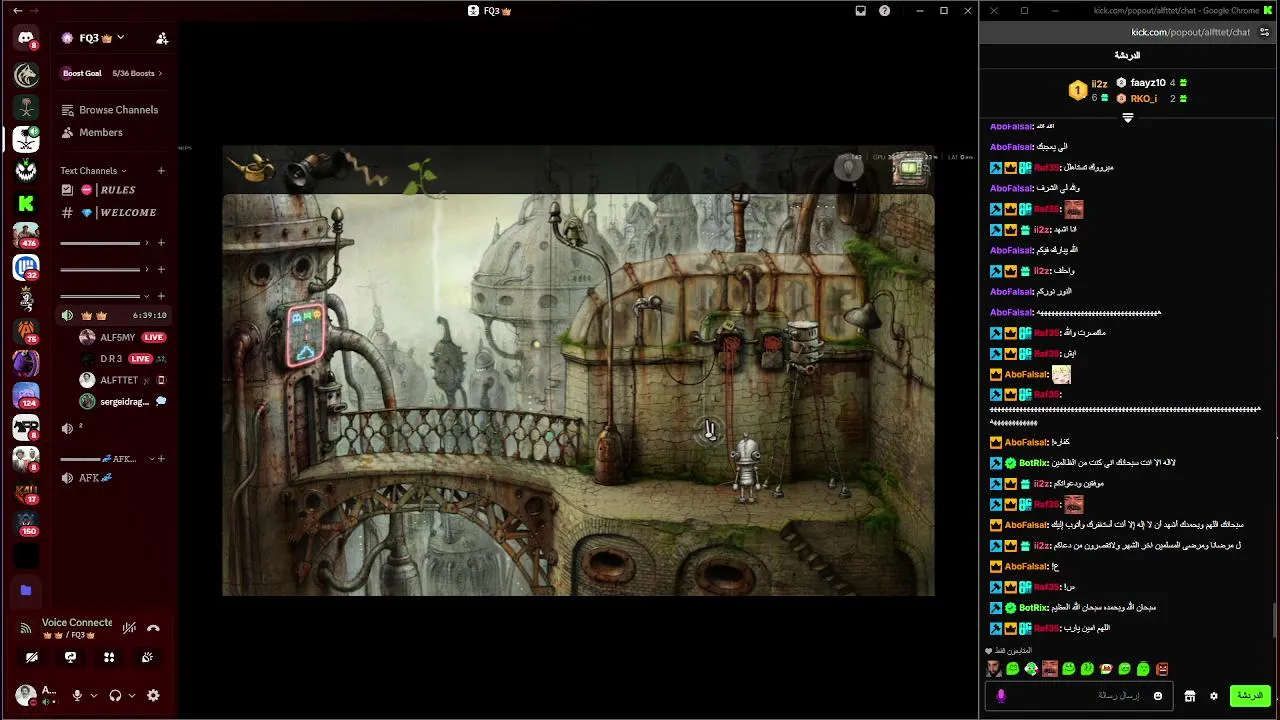Collapse the Text Channels category
Screen dimensions: 1280x720
[94, 171]
